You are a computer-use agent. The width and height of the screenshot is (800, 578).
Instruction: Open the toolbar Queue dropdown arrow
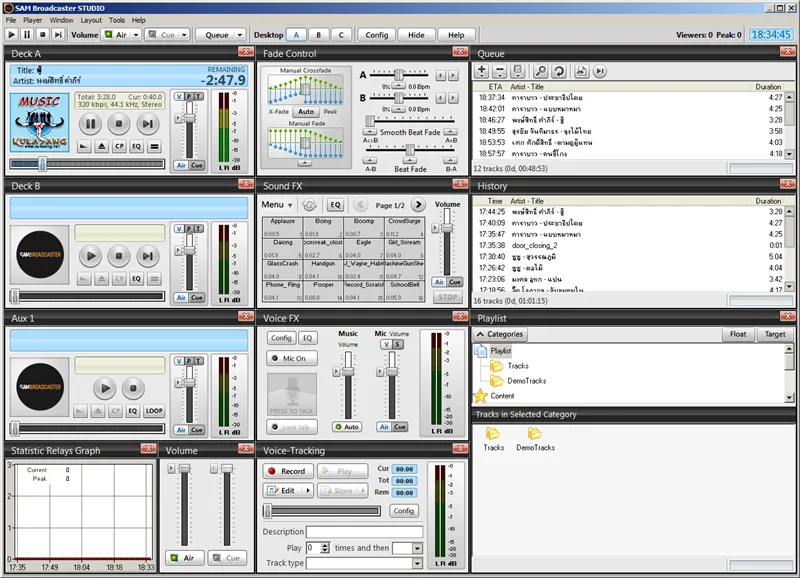pyautogui.click(x=240, y=35)
